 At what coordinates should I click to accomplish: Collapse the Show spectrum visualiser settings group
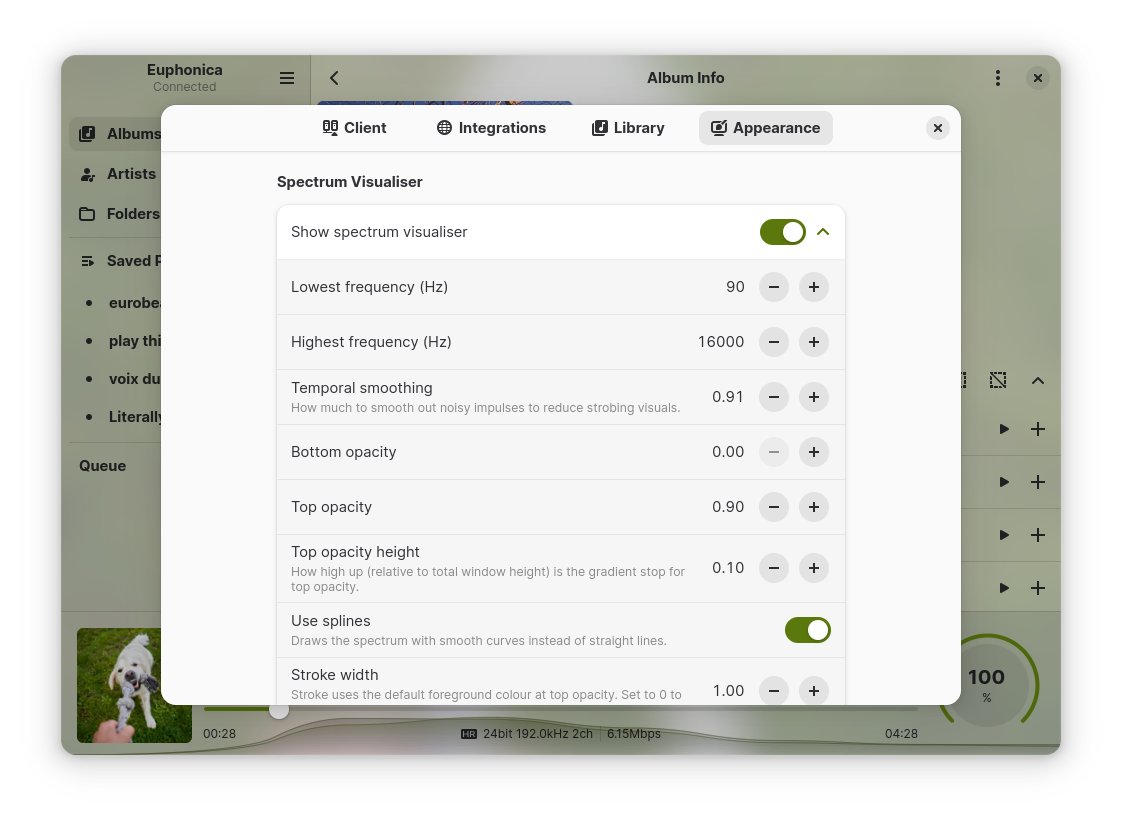(x=823, y=231)
